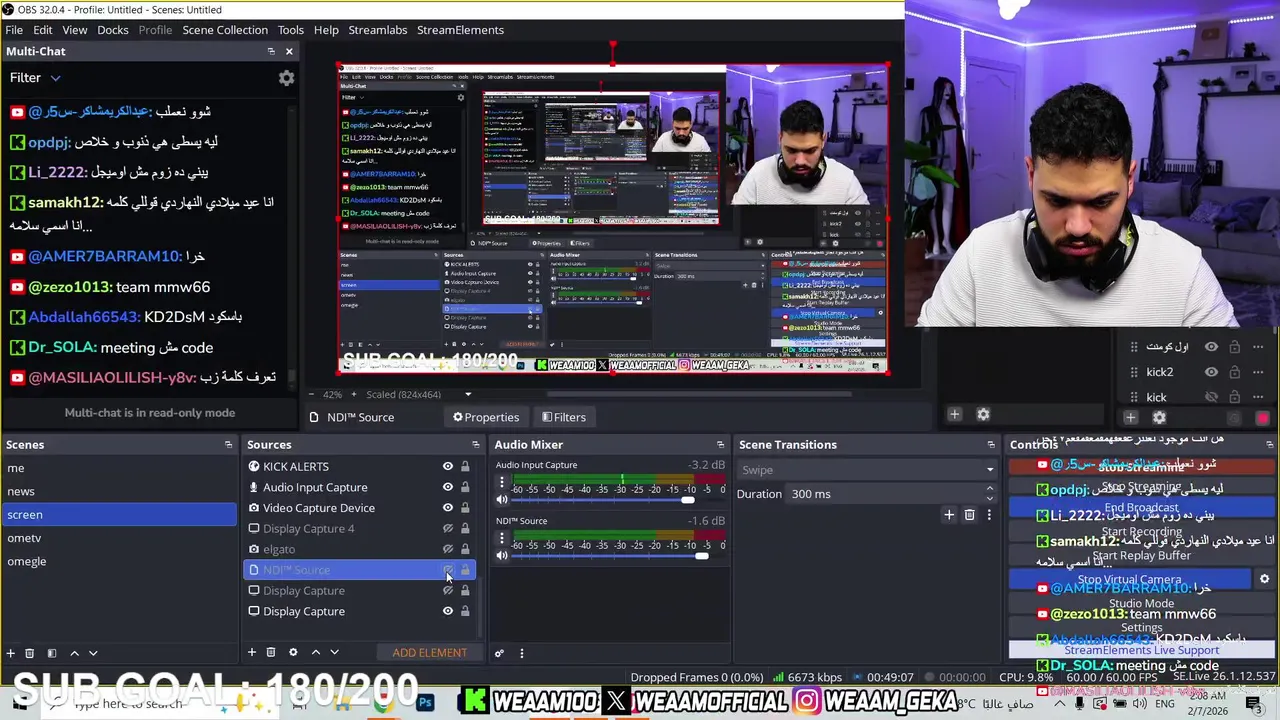Open Multi-Chat settings gear
The image size is (1280, 720).
point(286,77)
